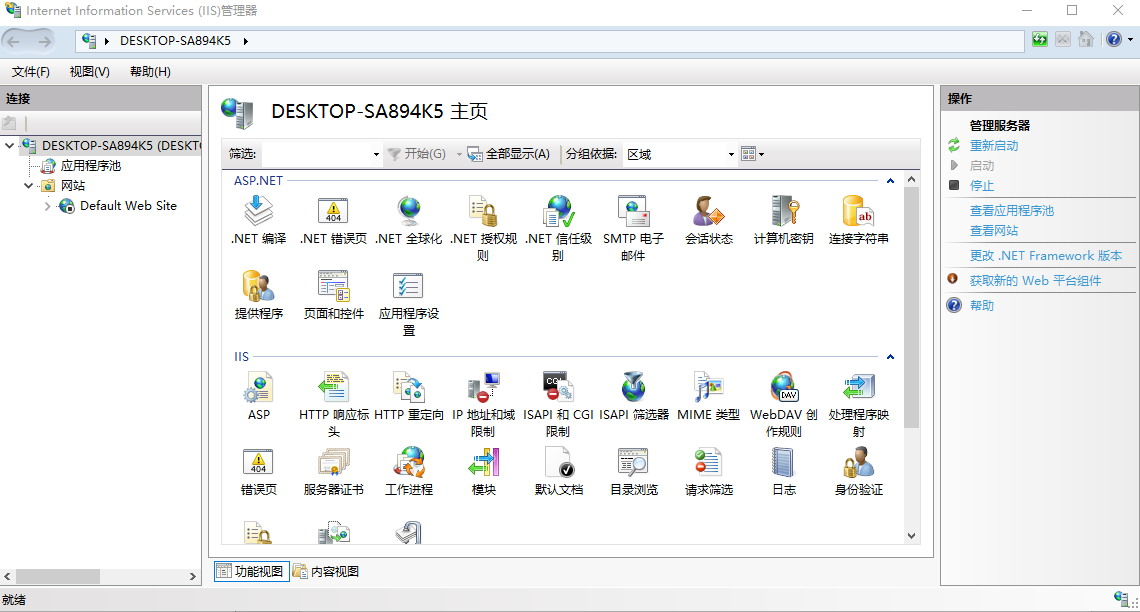Open the 处理程序映射 feature
The height and width of the screenshot is (612, 1140).
(x=857, y=388)
